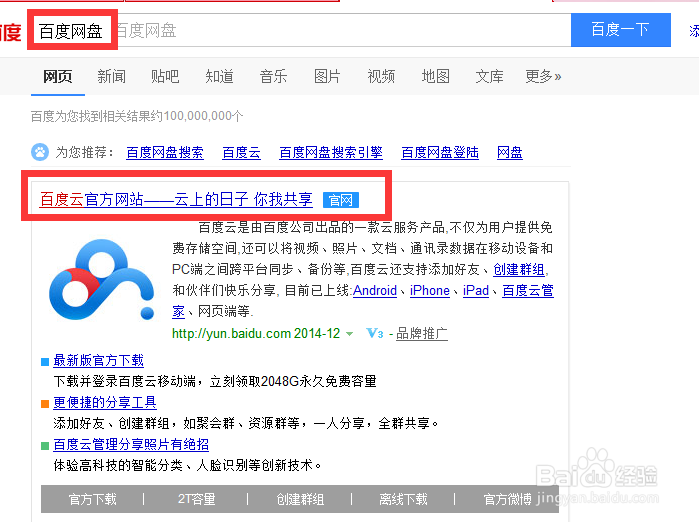Click the recommended link 百度云

coord(241,152)
